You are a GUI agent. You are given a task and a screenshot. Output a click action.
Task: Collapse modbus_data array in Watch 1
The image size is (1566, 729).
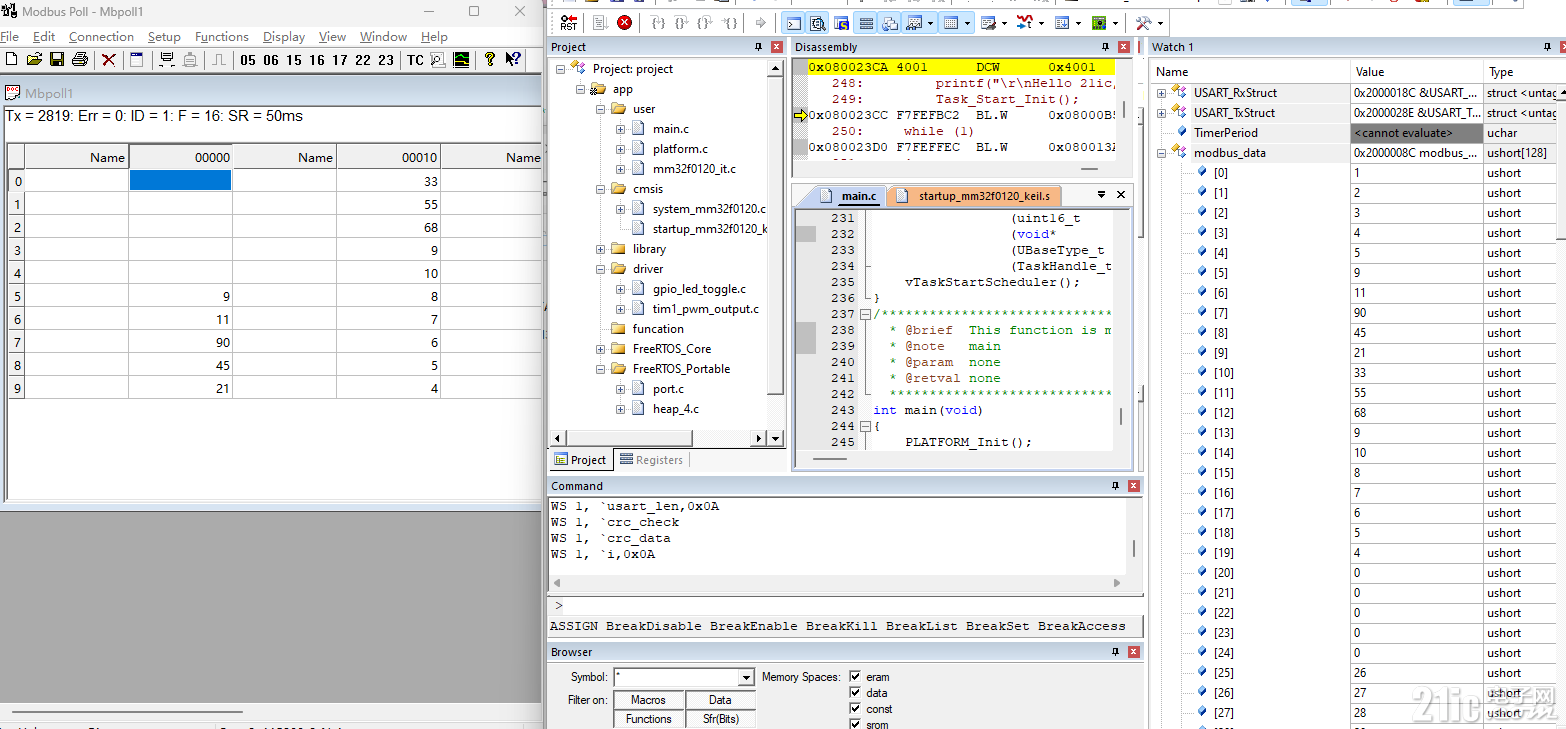(x=1162, y=152)
